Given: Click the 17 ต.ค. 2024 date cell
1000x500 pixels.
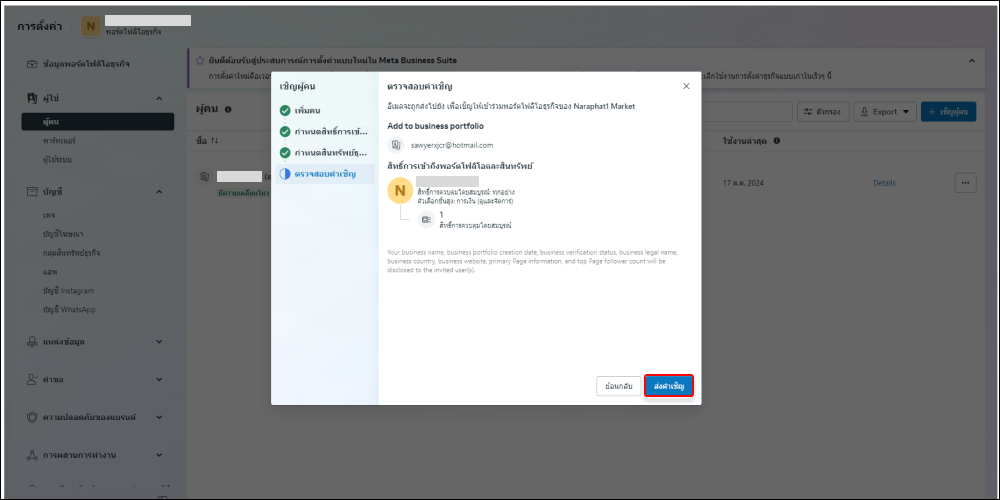Looking at the screenshot, I should [743, 183].
